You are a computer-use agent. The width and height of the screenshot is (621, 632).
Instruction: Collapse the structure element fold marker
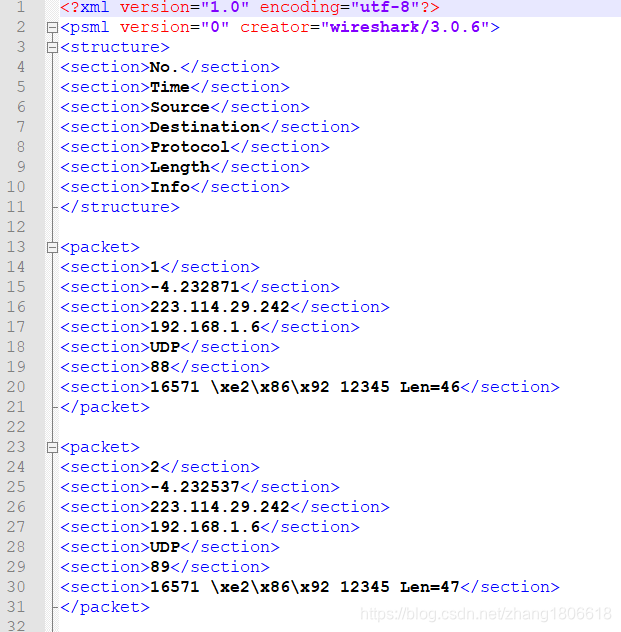pos(52,48)
